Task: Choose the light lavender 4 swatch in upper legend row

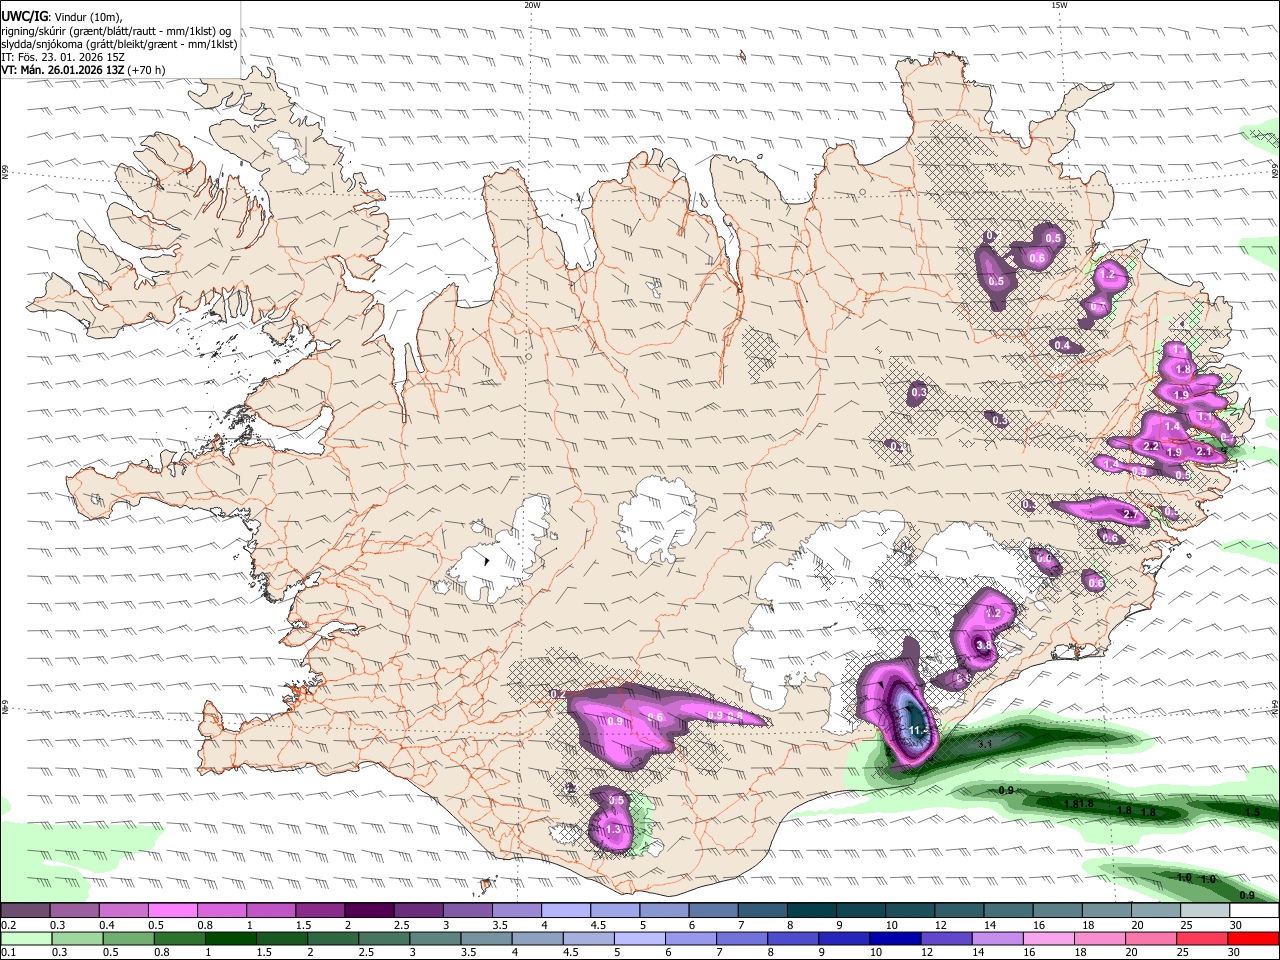Action: coord(565,910)
